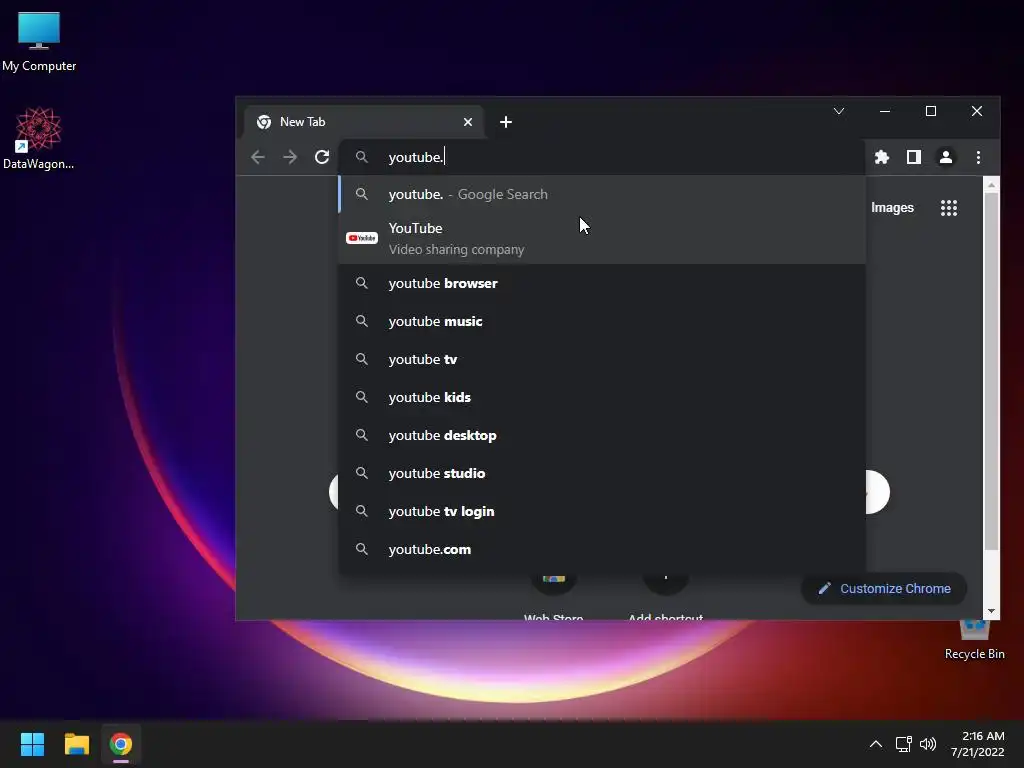Reload the page with the refresh icon

(322, 157)
